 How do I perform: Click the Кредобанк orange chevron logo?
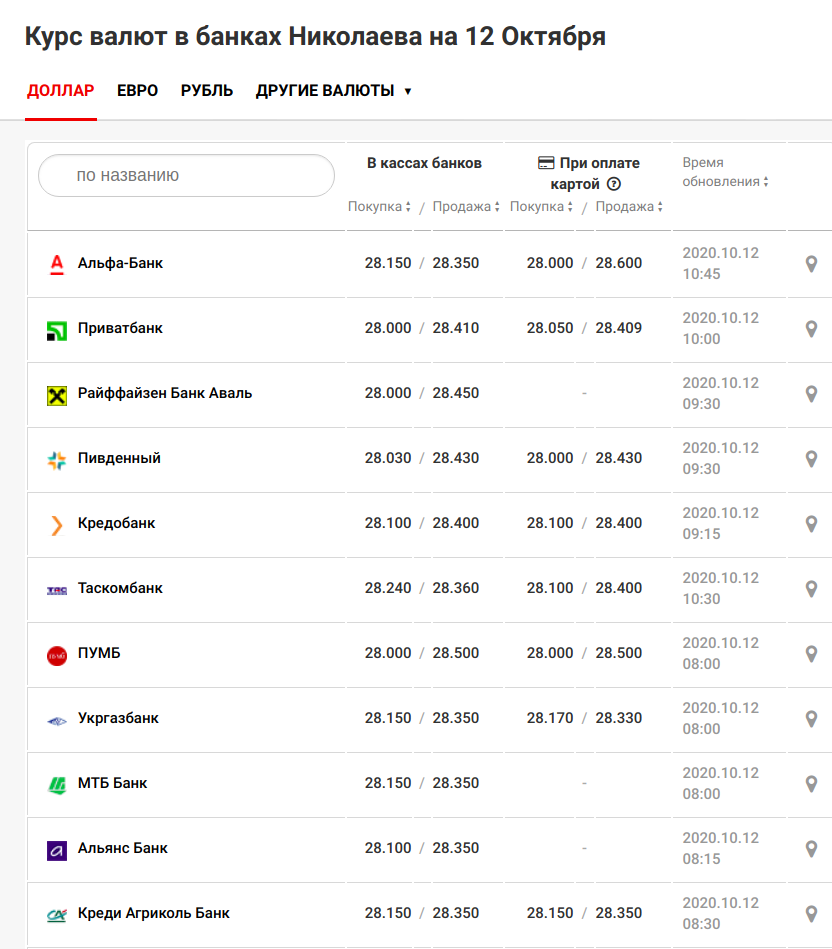57,525
